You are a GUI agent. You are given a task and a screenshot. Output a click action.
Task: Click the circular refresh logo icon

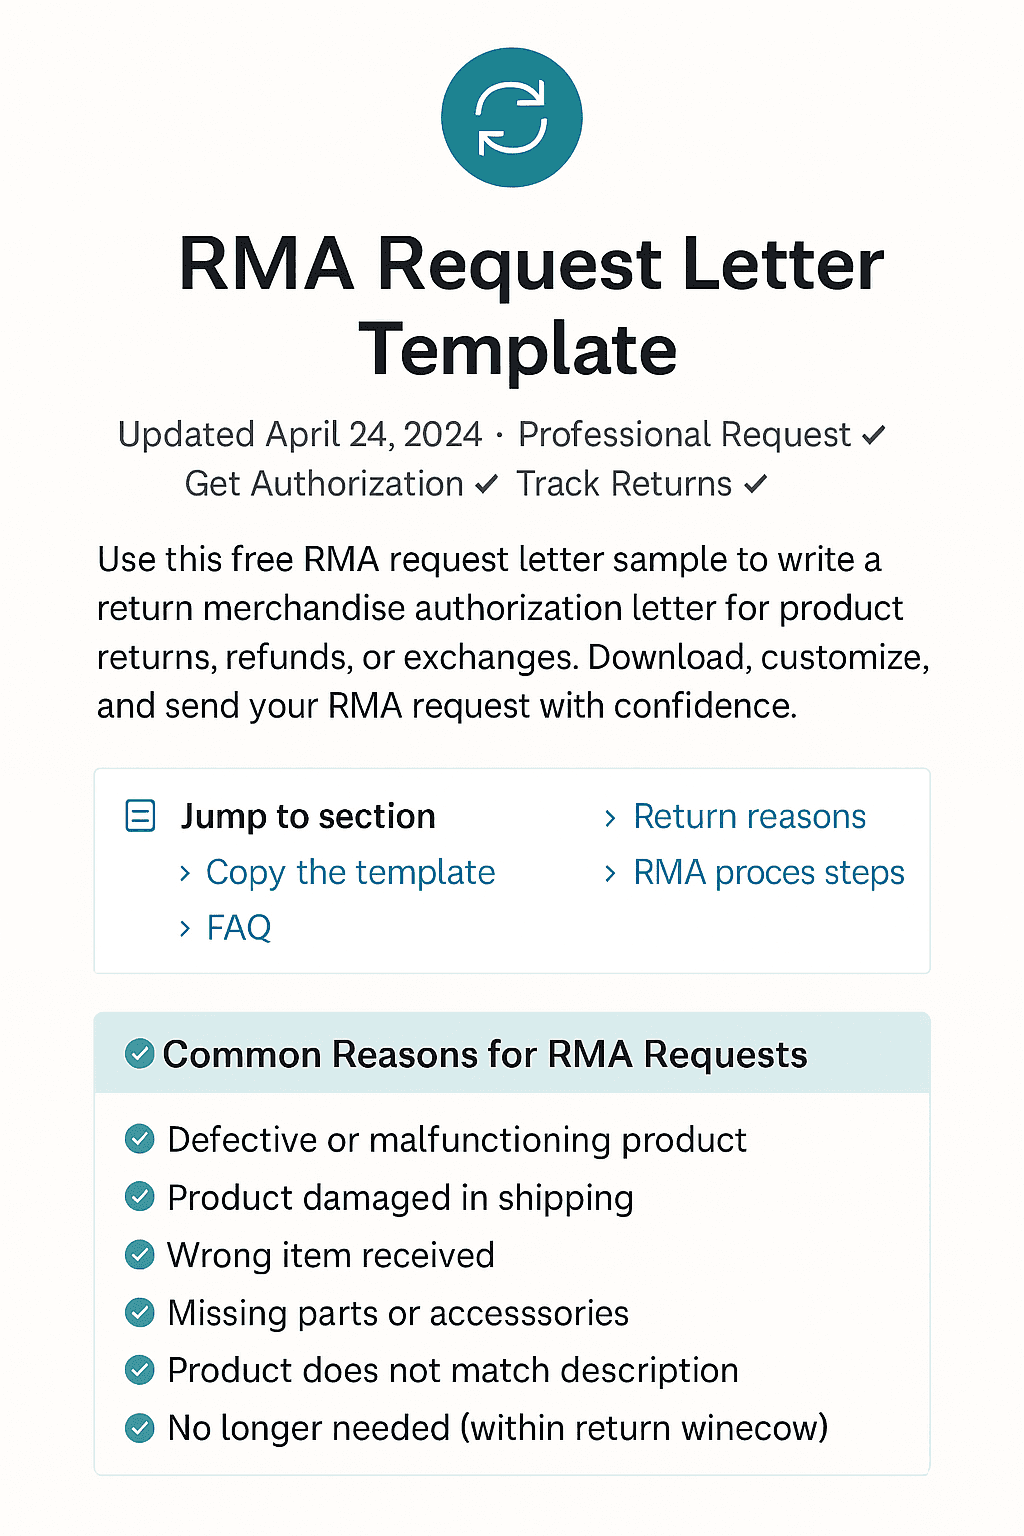511,116
